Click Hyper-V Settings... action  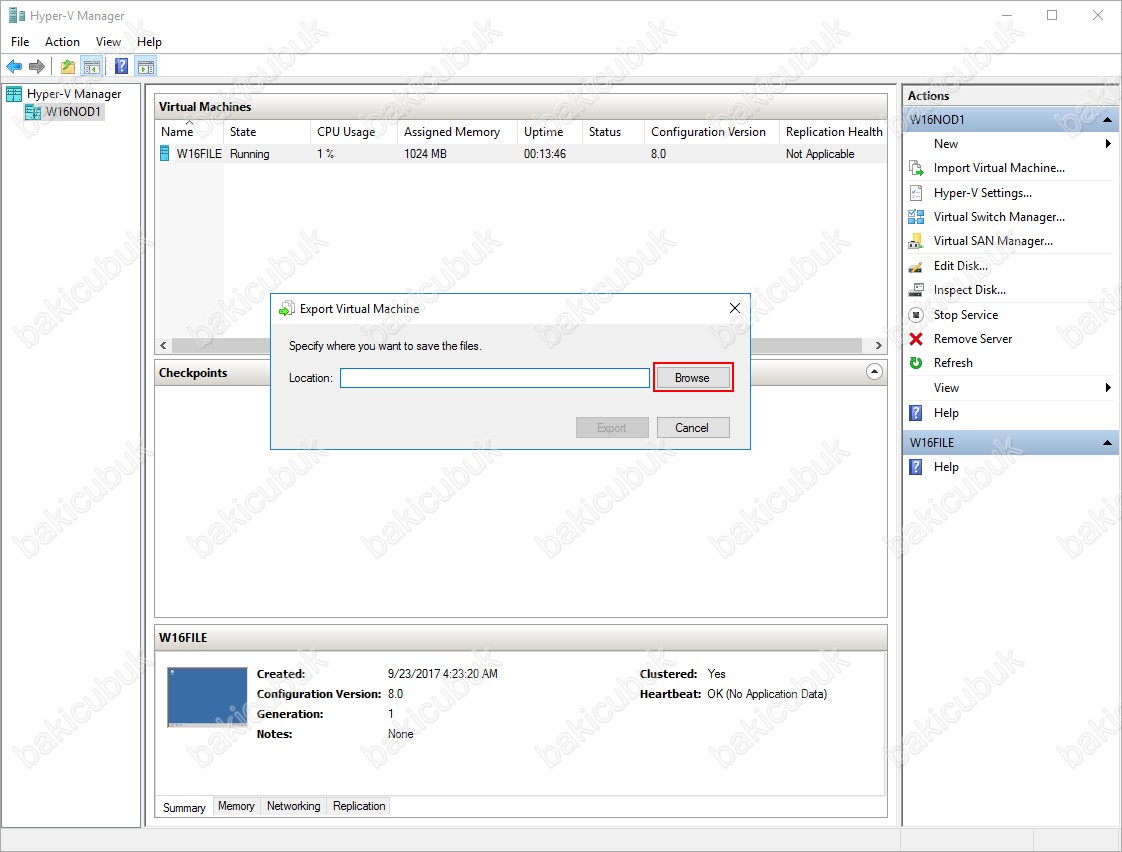(x=982, y=192)
